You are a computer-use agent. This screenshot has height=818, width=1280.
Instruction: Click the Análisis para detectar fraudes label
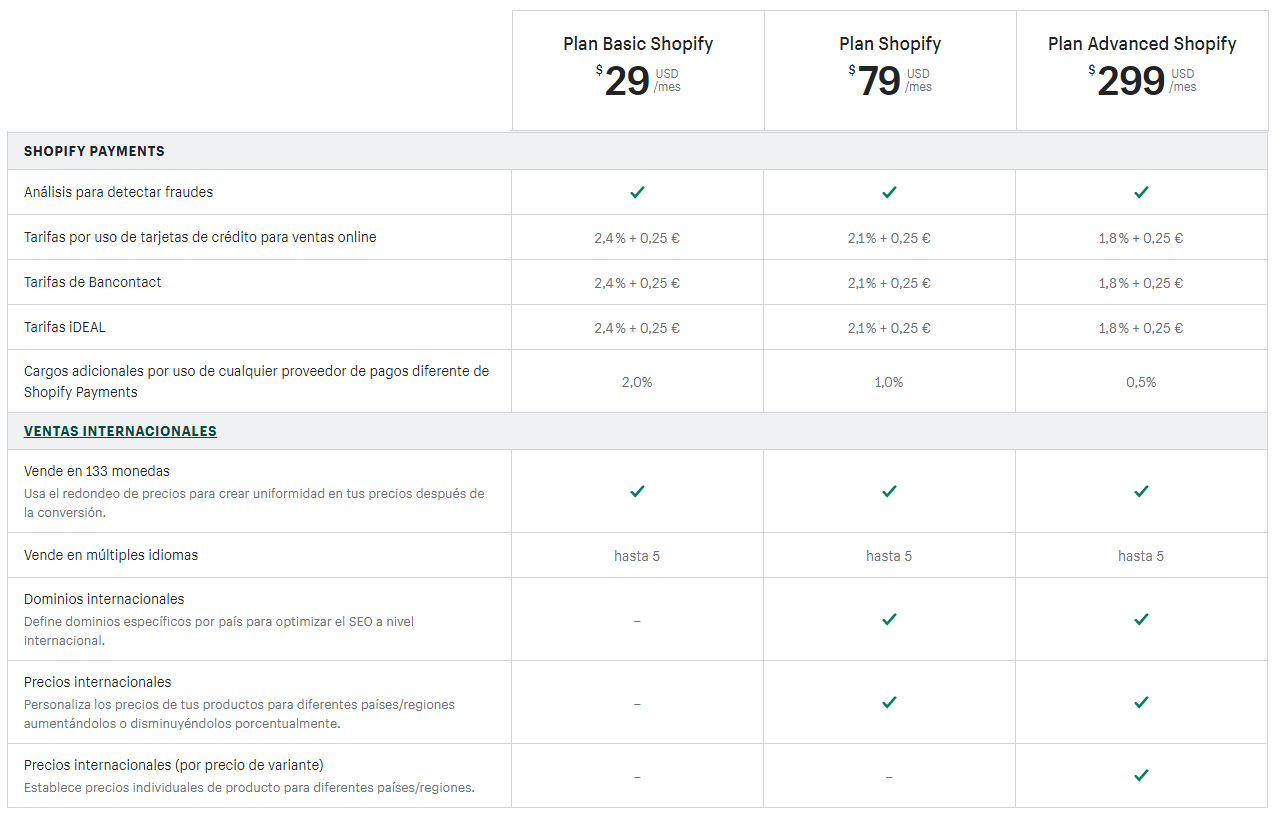tap(118, 192)
